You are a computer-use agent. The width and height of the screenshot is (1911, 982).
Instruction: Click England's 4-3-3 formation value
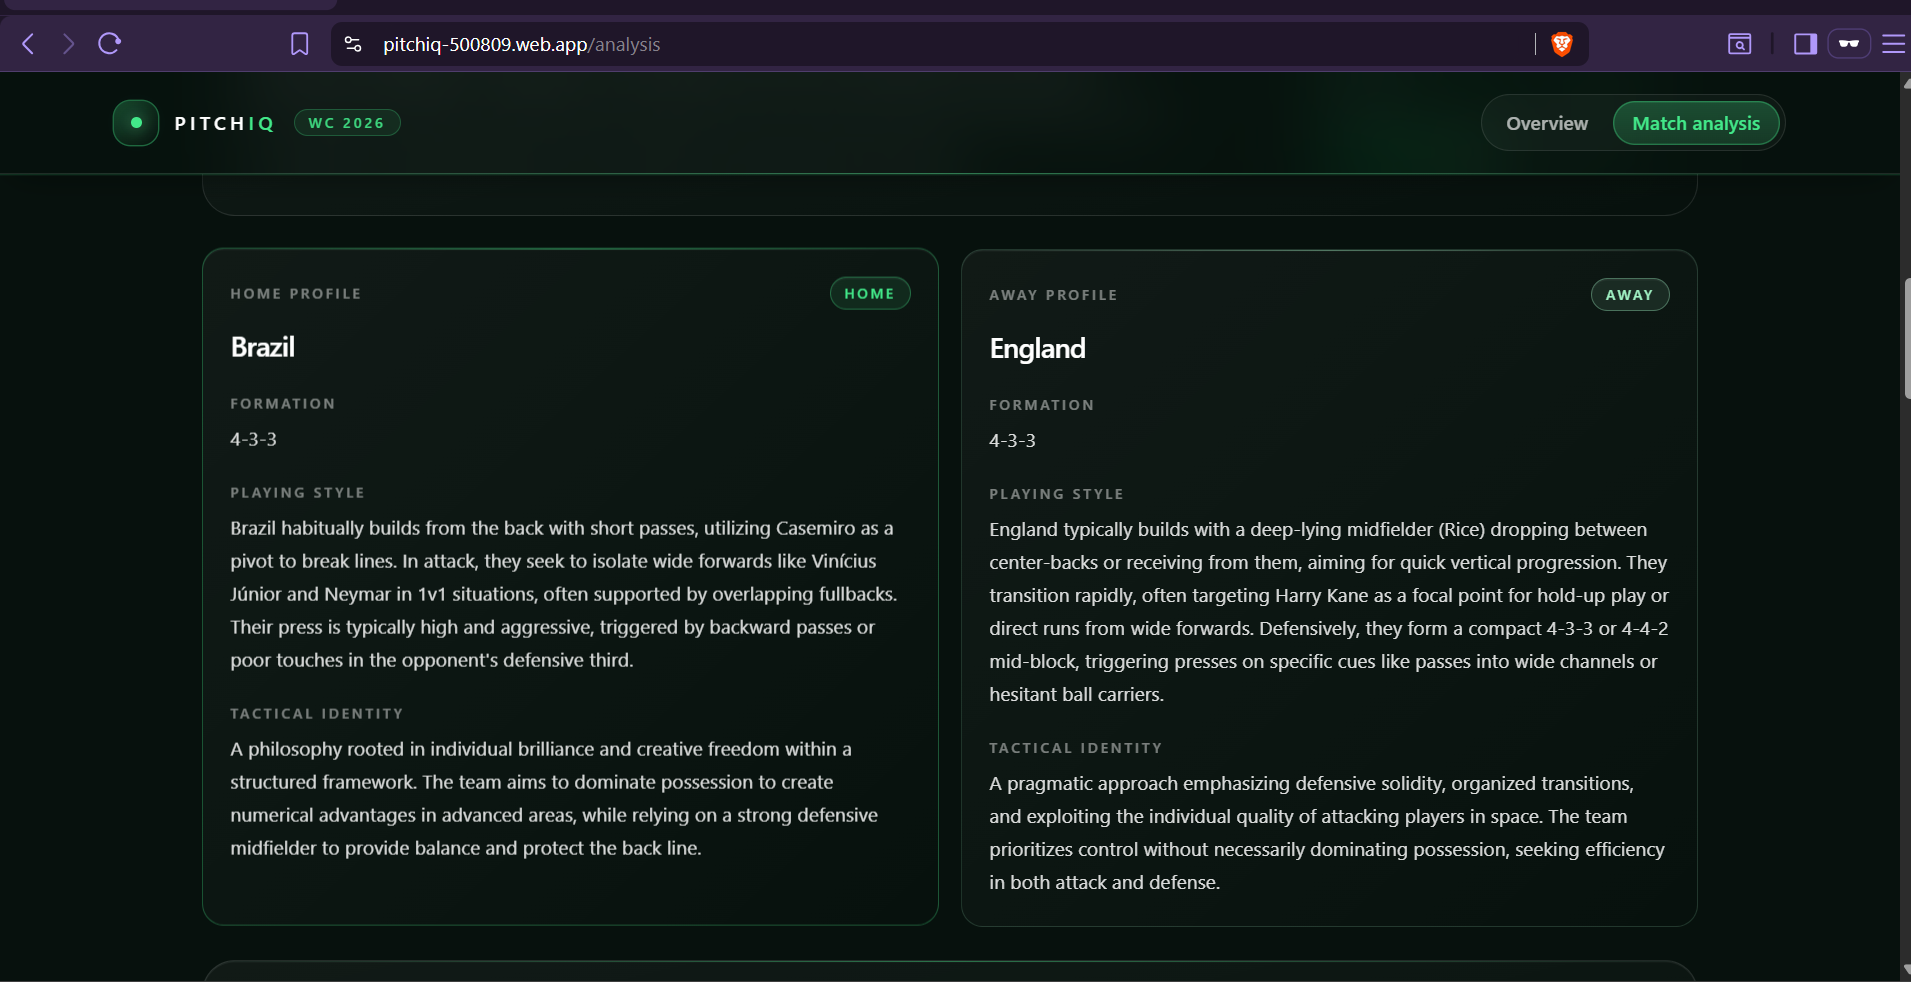pyautogui.click(x=1013, y=440)
